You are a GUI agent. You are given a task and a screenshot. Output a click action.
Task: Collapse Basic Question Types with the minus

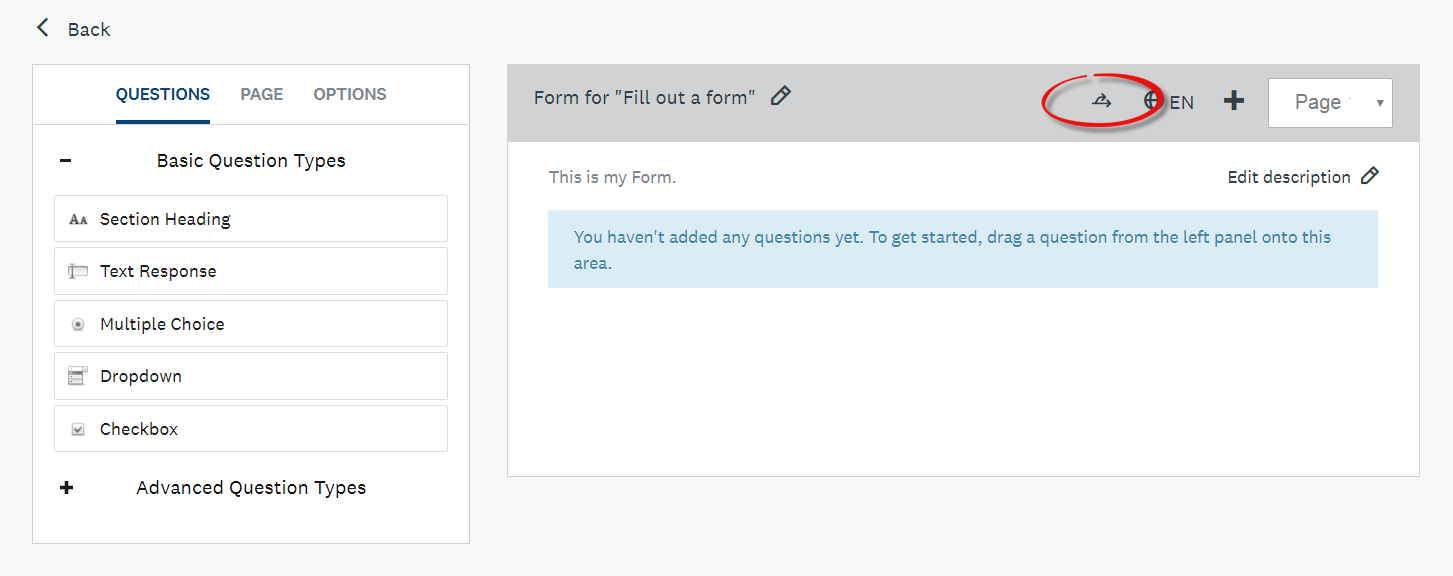tap(66, 159)
